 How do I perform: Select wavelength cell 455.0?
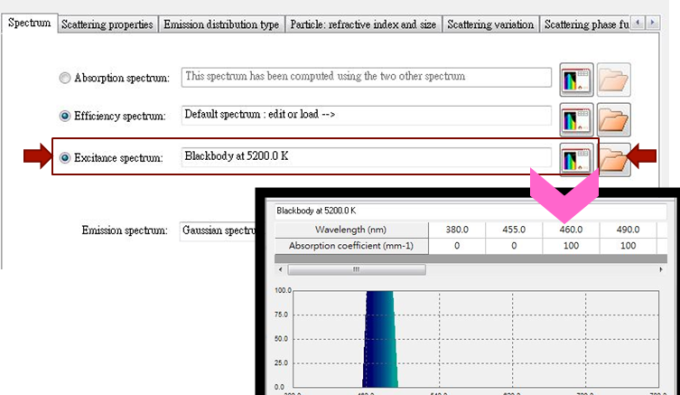514,230
